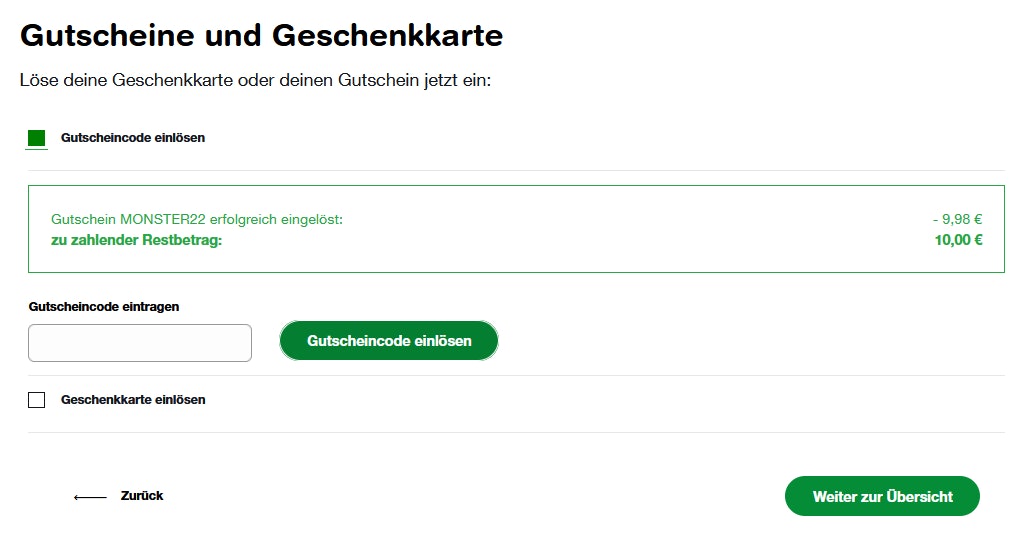Click the underline beneath the green checkbox

click(x=37, y=149)
